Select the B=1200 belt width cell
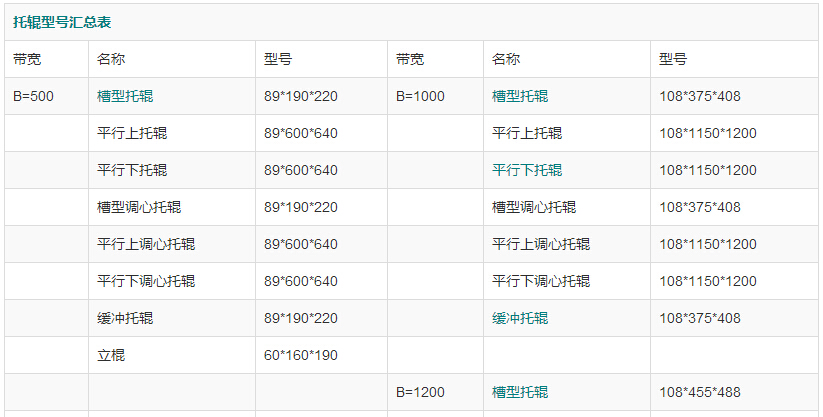 (x=420, y=392)
